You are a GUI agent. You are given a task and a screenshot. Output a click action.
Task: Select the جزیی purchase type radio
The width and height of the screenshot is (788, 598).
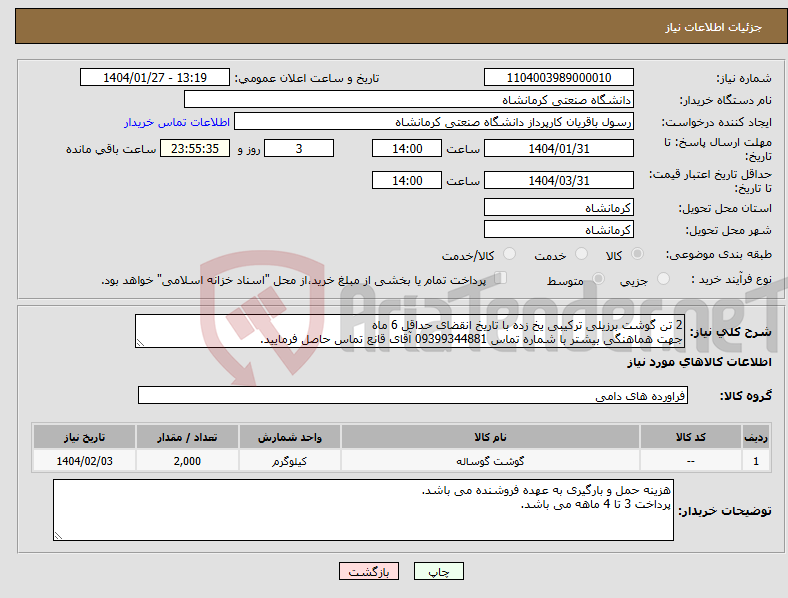coord(663,279)
